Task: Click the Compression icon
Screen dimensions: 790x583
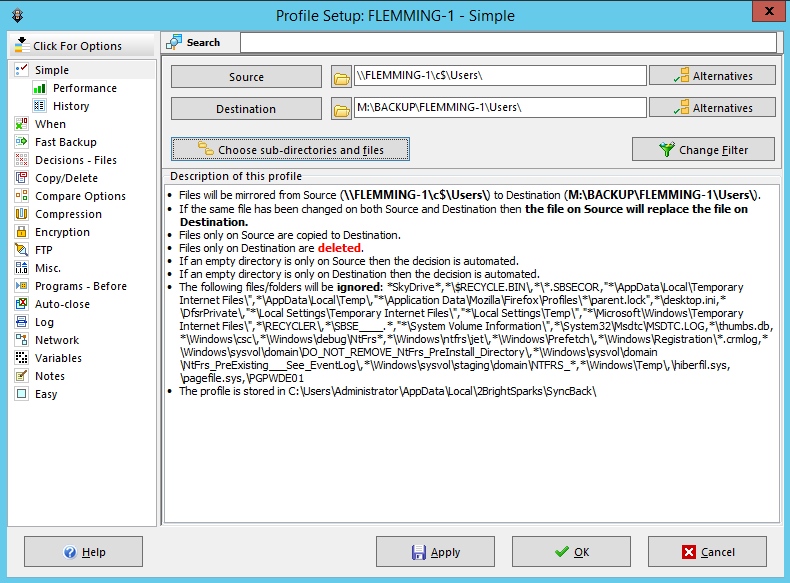Action: coord(22,214)
